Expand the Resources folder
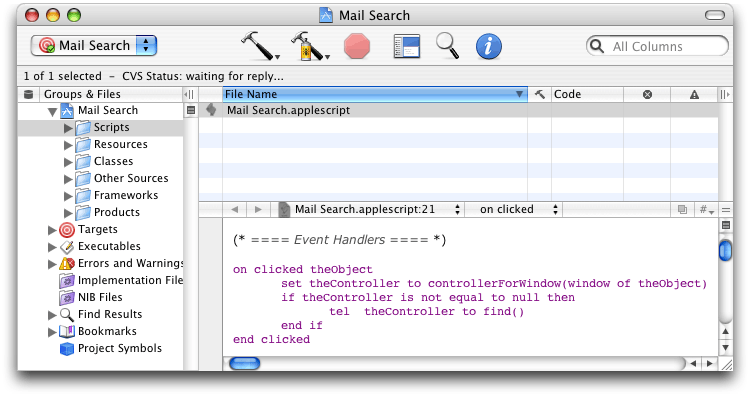 tap(68, 145)
